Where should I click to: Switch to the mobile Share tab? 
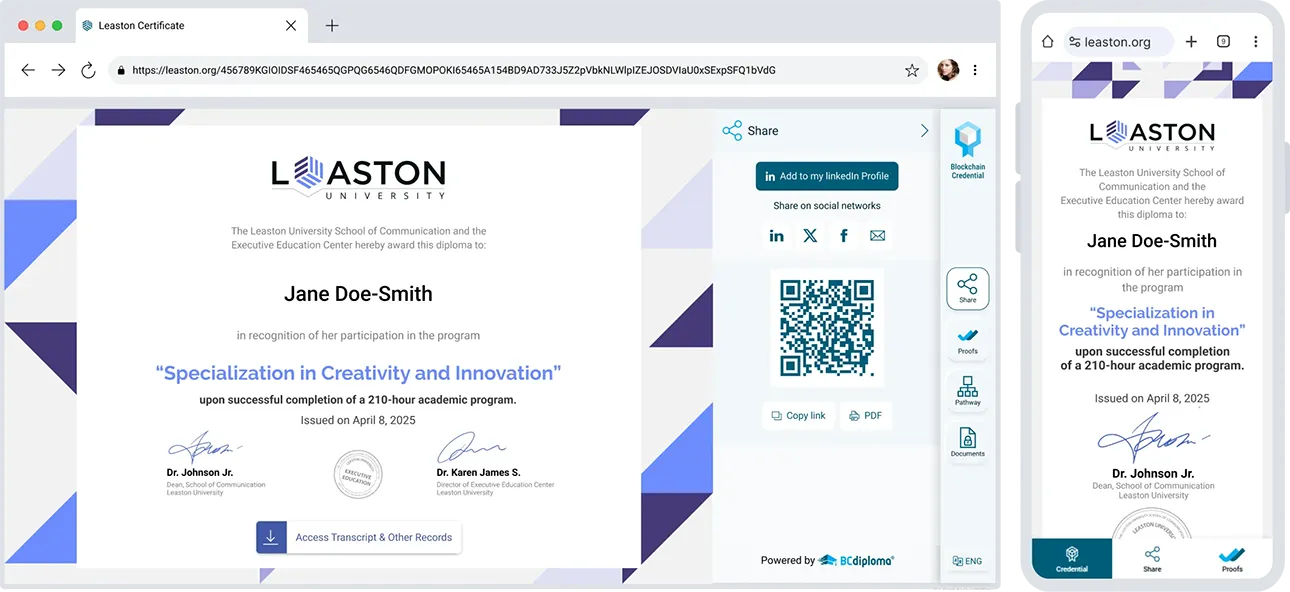(1152, 559)
